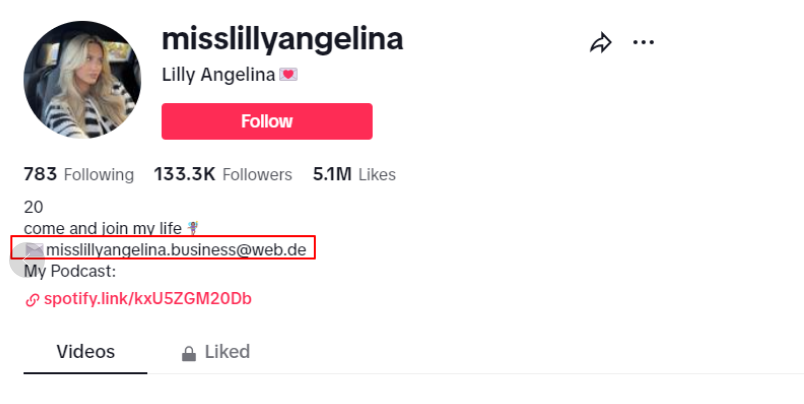This screenshot has width=804, height=404.
Task: Click the 5.1M Likes count
Action: (354, 175)
